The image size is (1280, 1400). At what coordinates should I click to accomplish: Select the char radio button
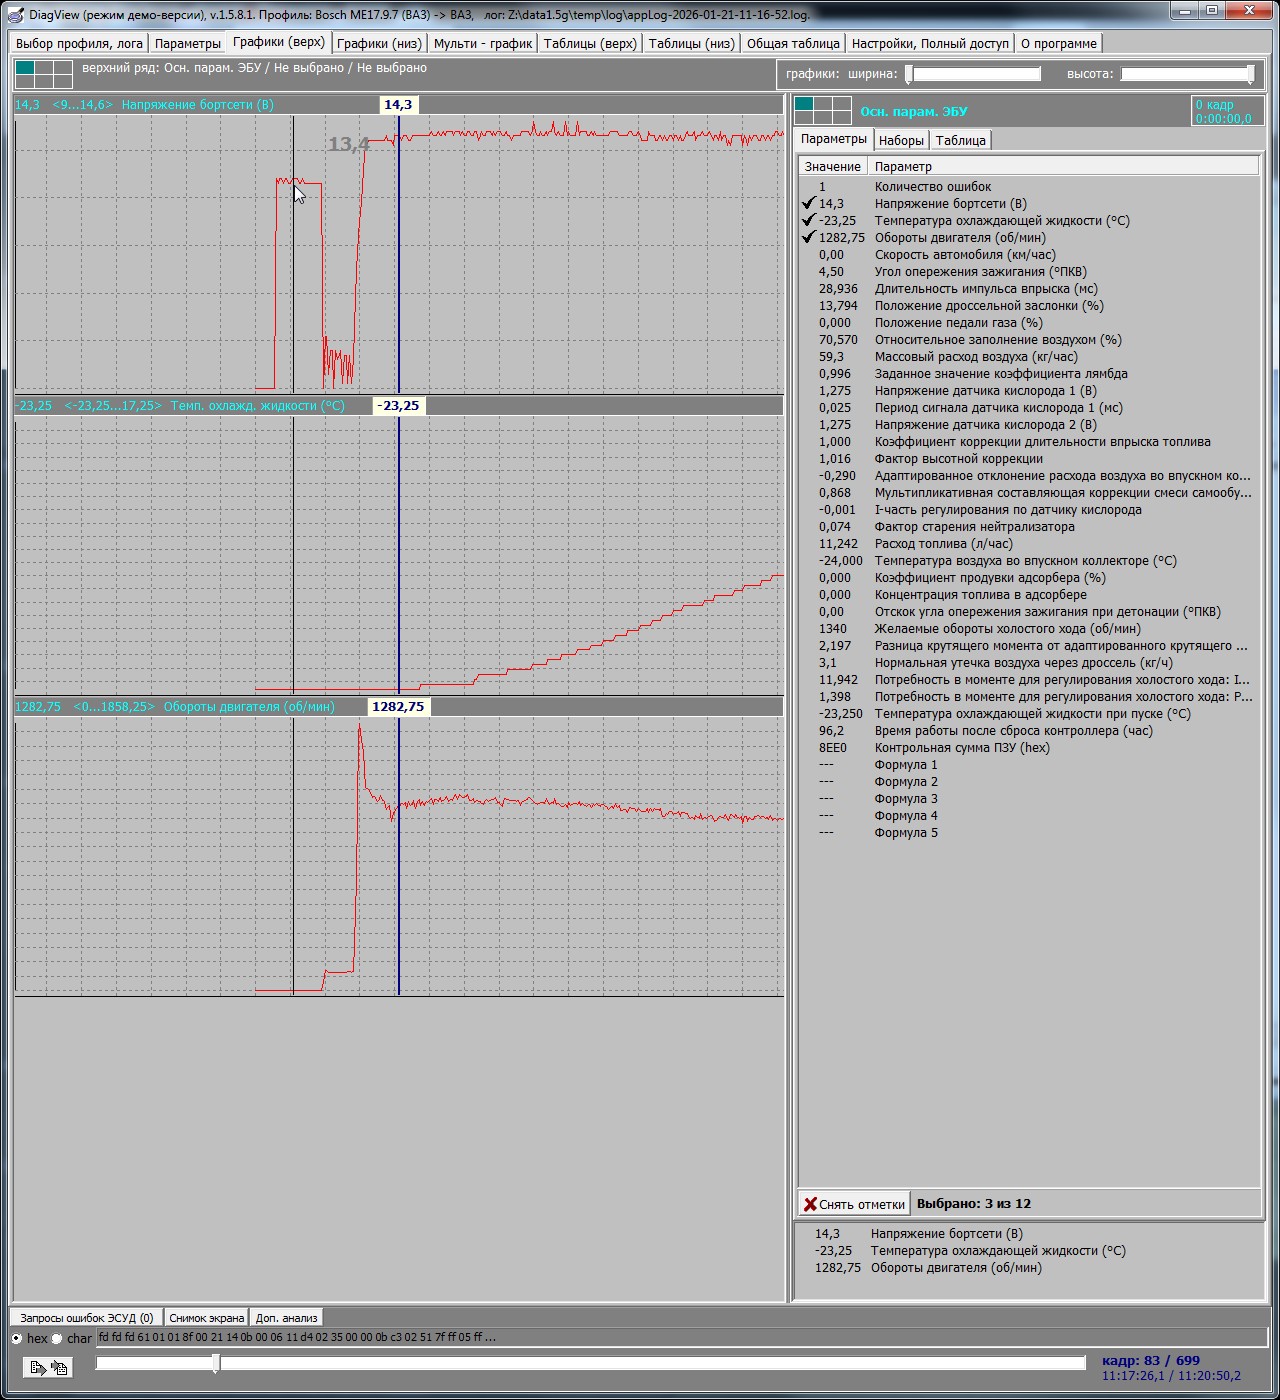point(57,1338)
